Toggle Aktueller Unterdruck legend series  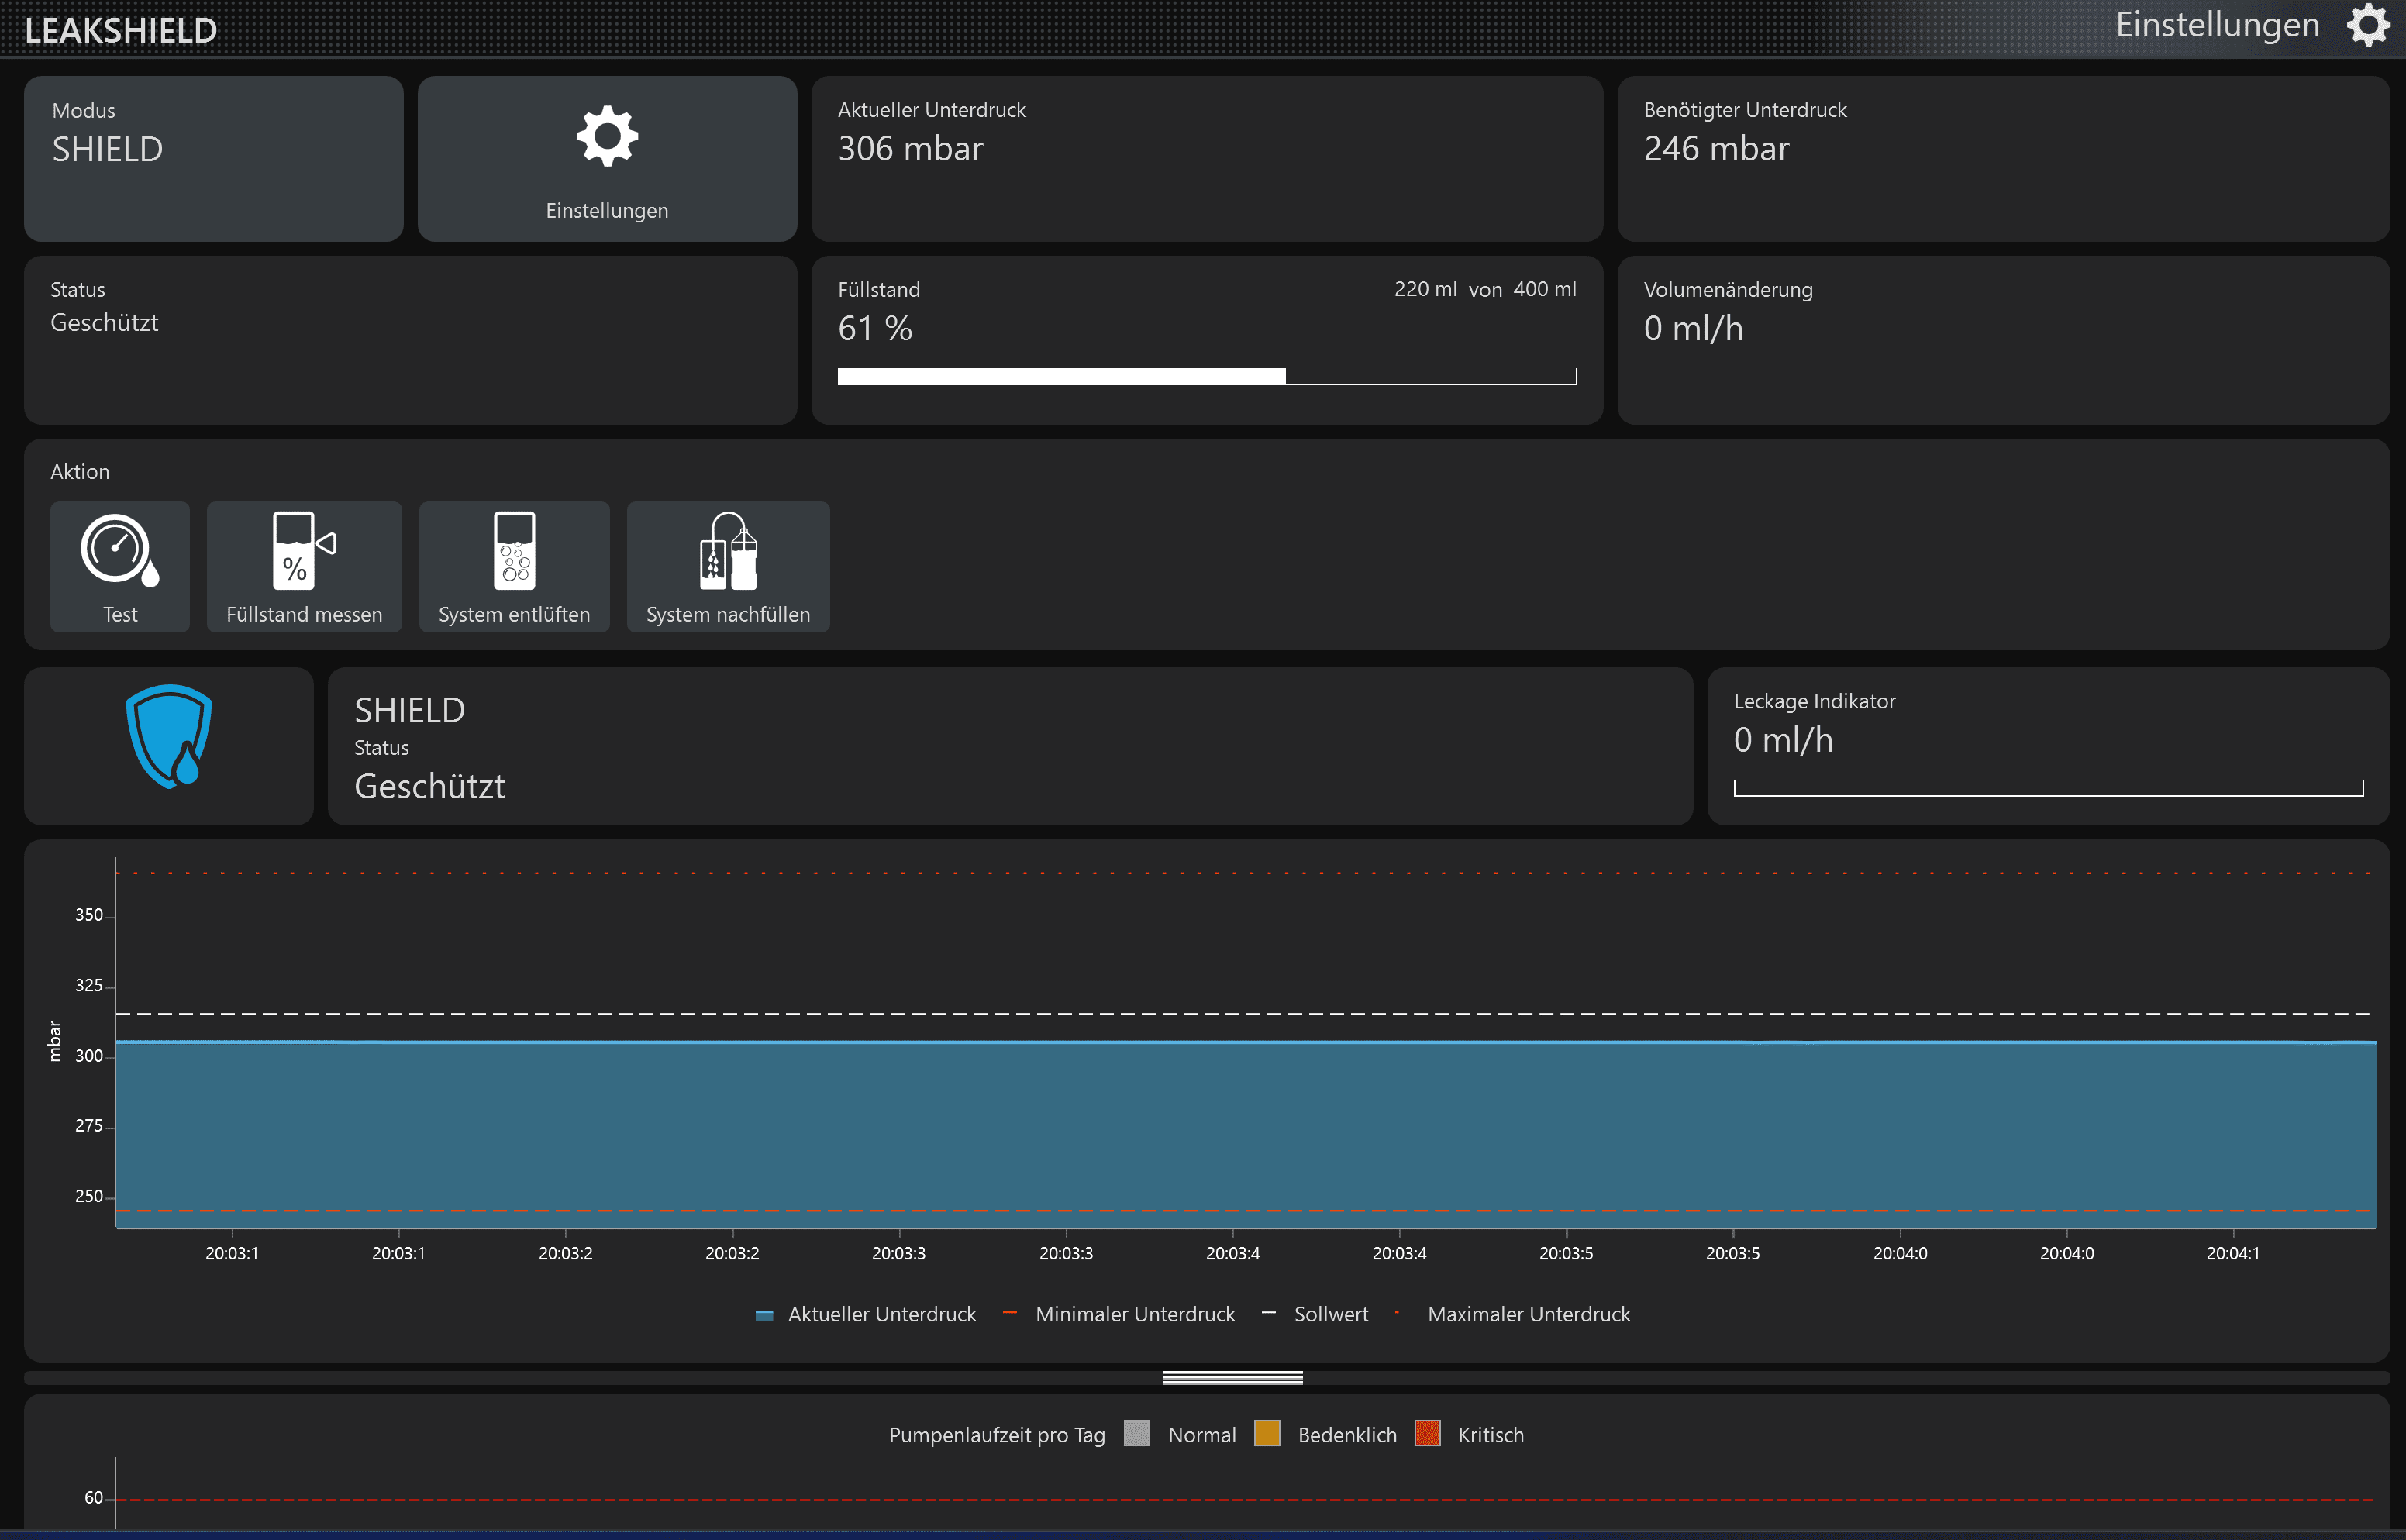881,1314
